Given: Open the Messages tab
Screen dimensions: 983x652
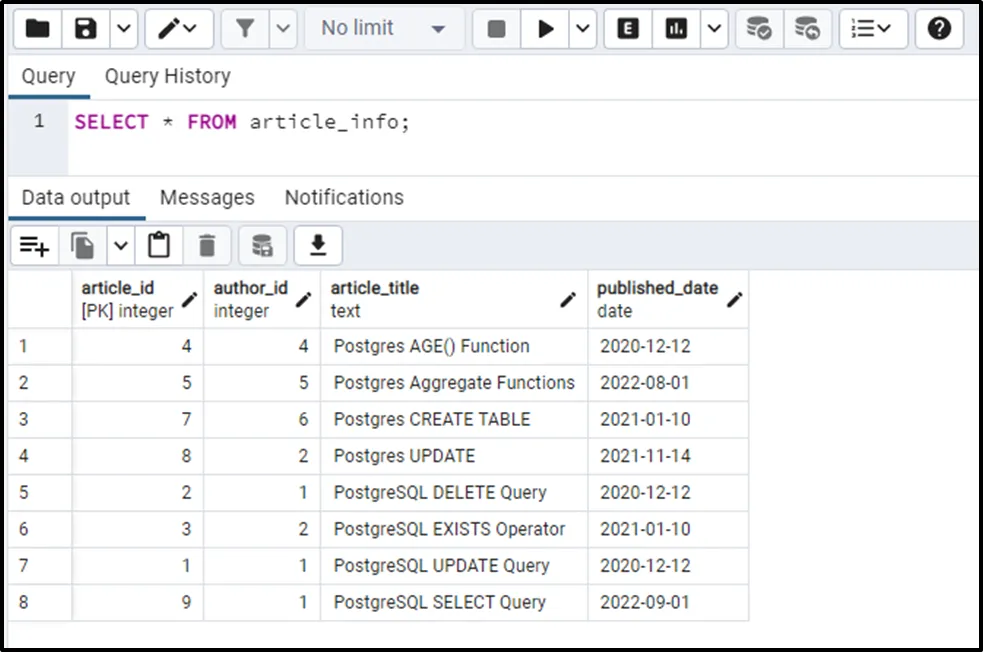Looking at the screenshot, I should point(207,198).
